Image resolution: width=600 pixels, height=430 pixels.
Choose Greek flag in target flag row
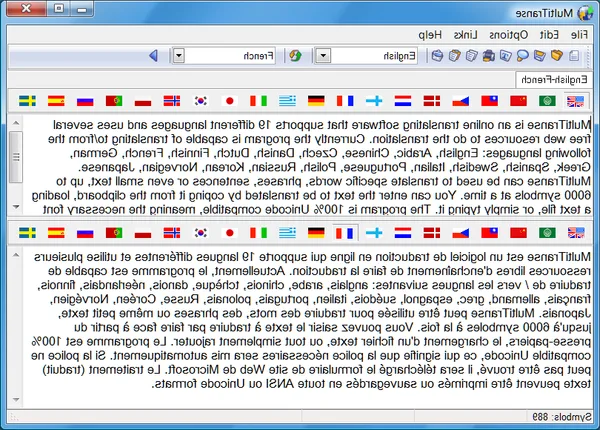click(x=287, y=233)
